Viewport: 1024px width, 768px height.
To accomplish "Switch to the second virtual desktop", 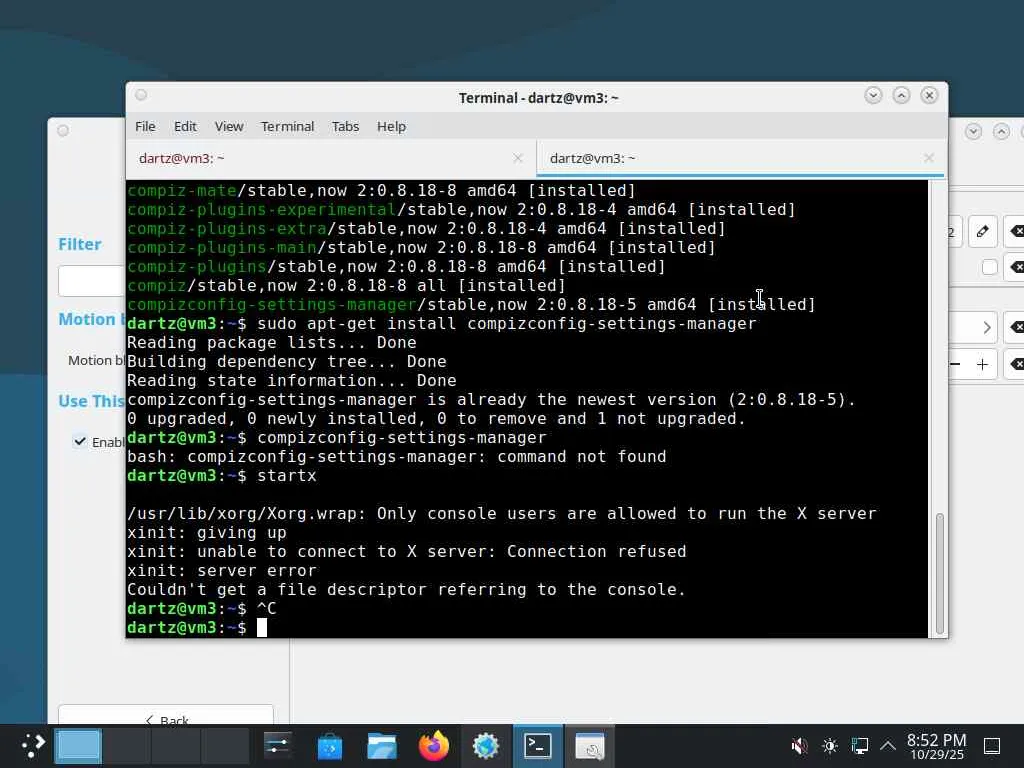I will [127, 746].
